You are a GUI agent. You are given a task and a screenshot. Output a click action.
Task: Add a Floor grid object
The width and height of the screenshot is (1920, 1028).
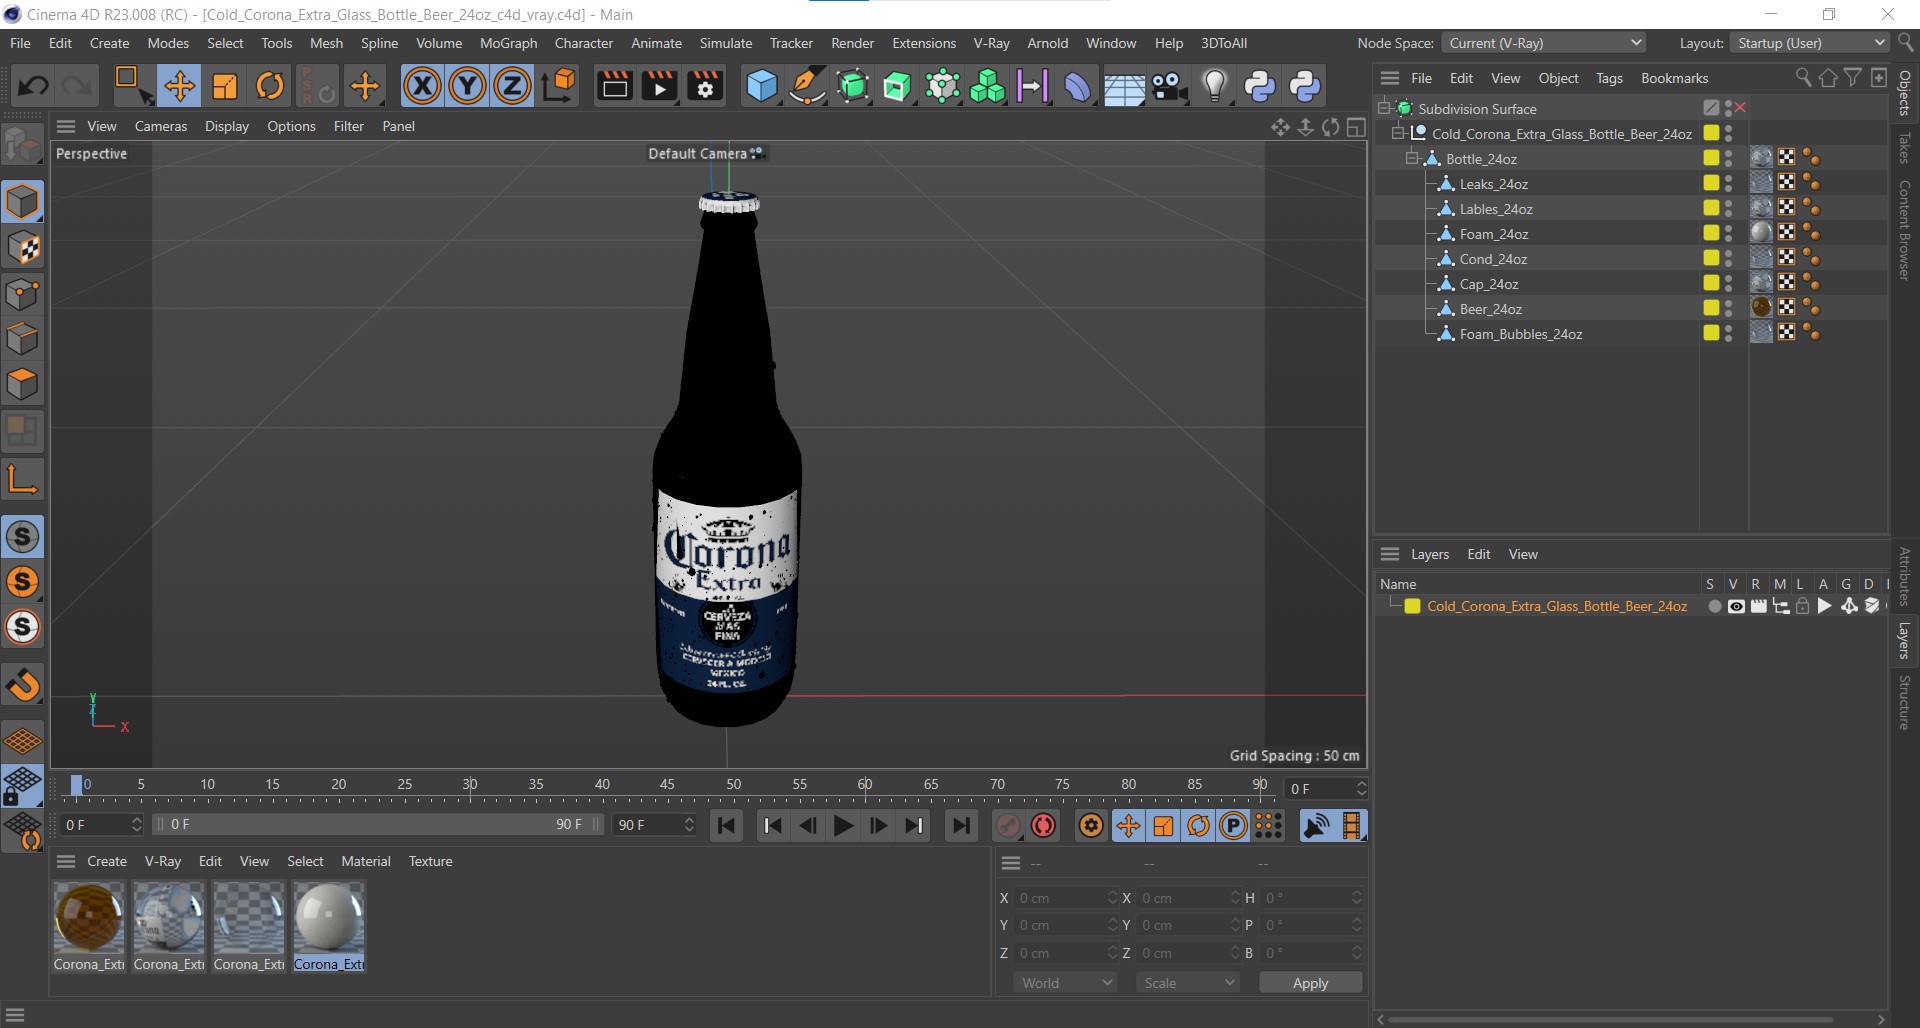click(x=1124, y=88)
